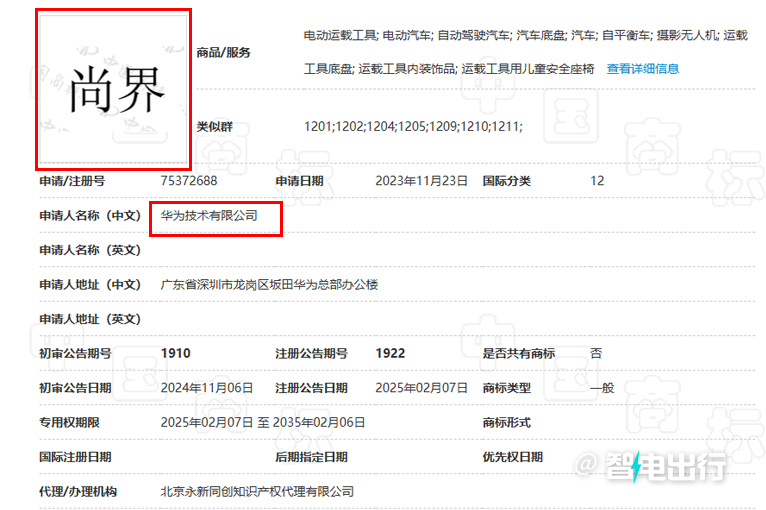Viewport: 766px width, 510px height.
Task: Click the 申请/注册号 label
Action: 72,181
